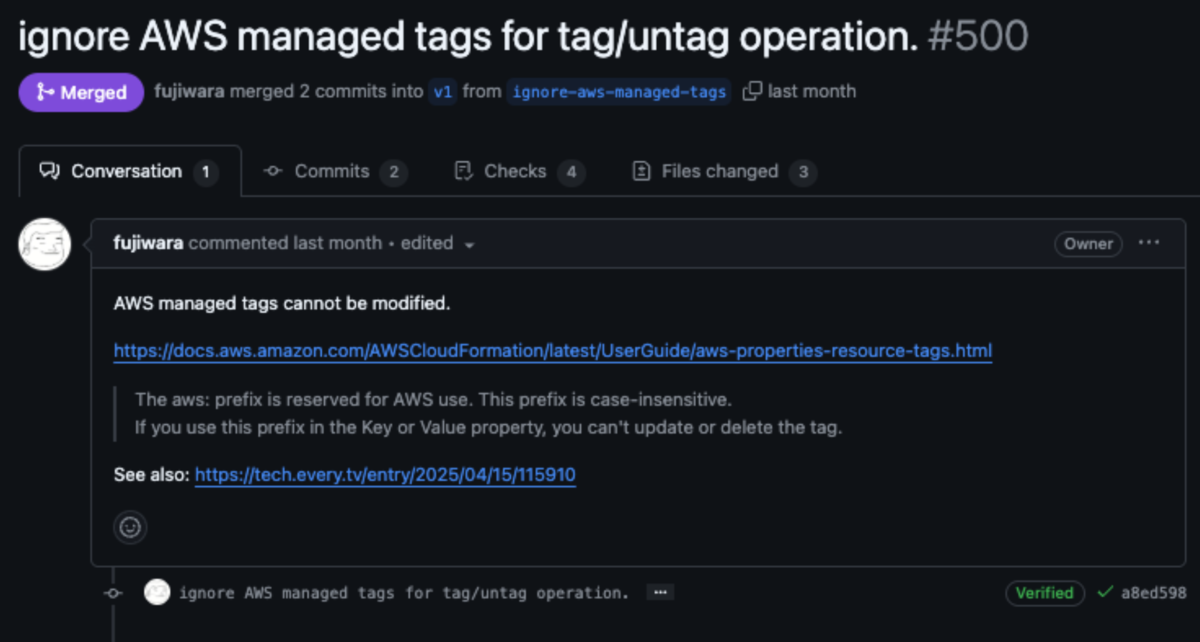1200x642 pixels.
Task: Open commit hash a8ed598
Action: pyautogui.click(x=1153, y=592)
